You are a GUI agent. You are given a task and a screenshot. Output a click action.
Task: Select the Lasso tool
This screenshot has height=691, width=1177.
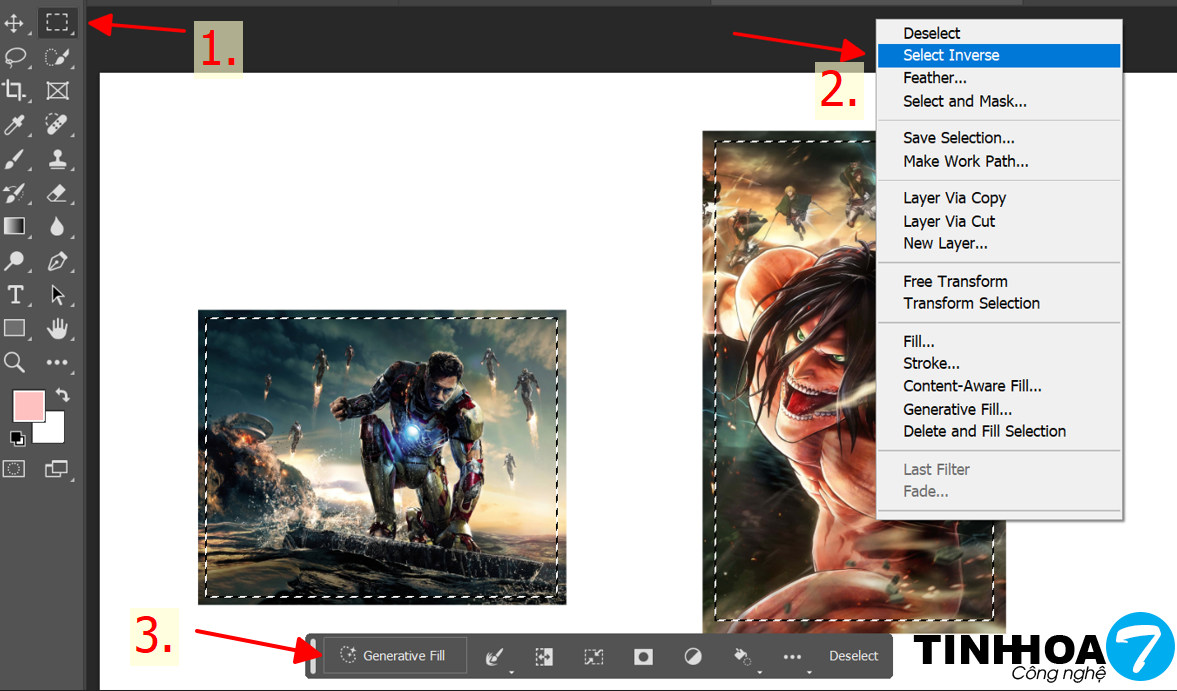[x=15, y=56]
